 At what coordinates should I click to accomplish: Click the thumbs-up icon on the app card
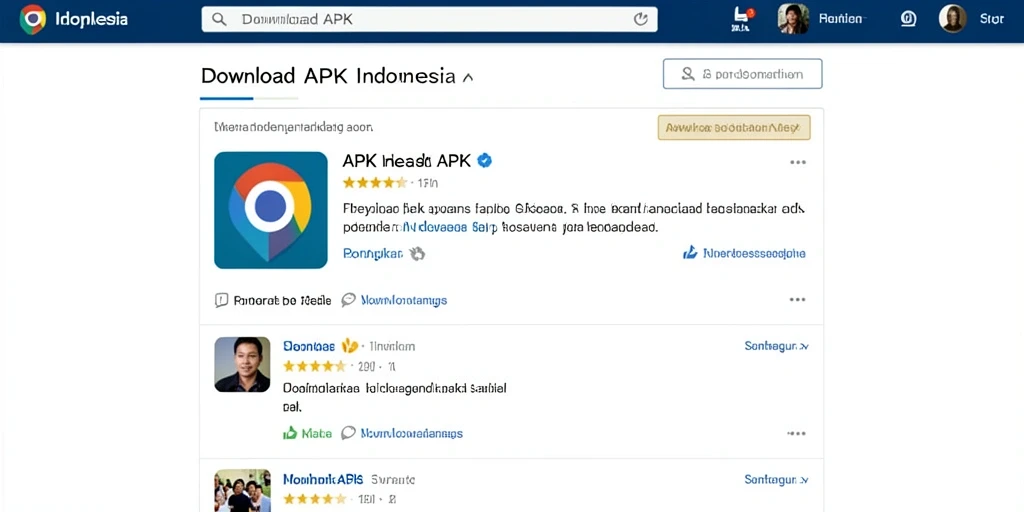pyautogui.click(x=690, y=253)
